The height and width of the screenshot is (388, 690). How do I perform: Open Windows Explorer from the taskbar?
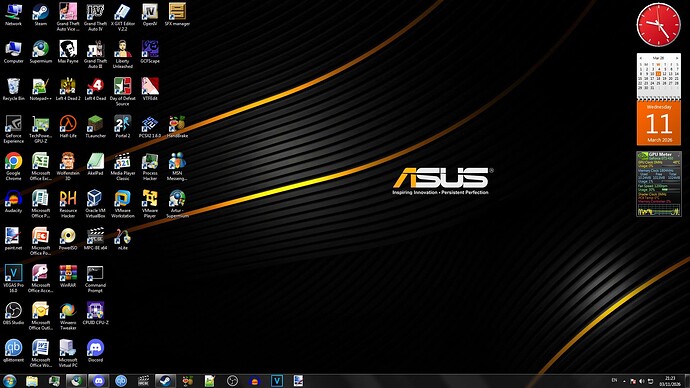32,381
